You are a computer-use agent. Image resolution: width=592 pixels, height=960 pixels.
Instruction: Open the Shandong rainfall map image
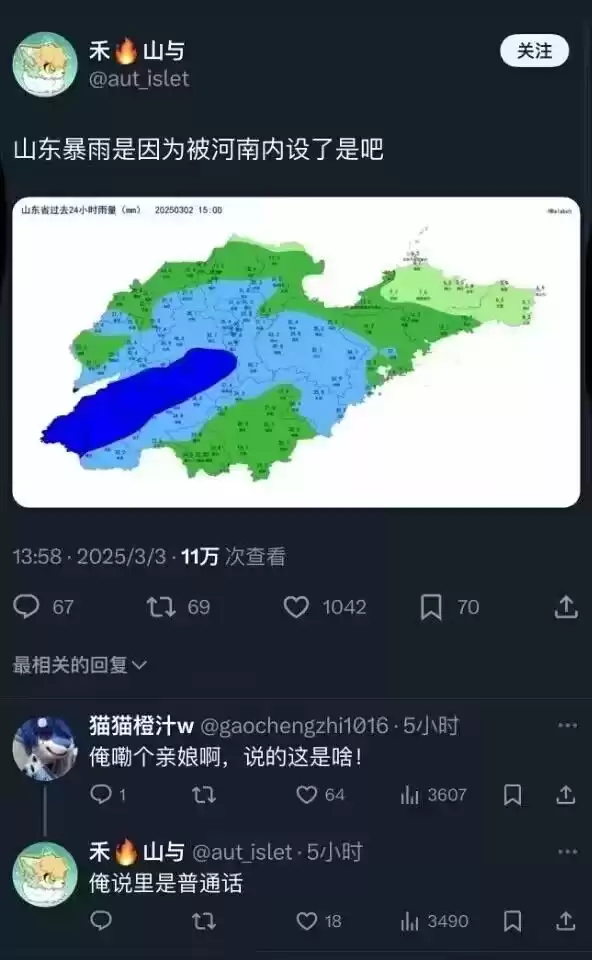[x=296, y=352]
